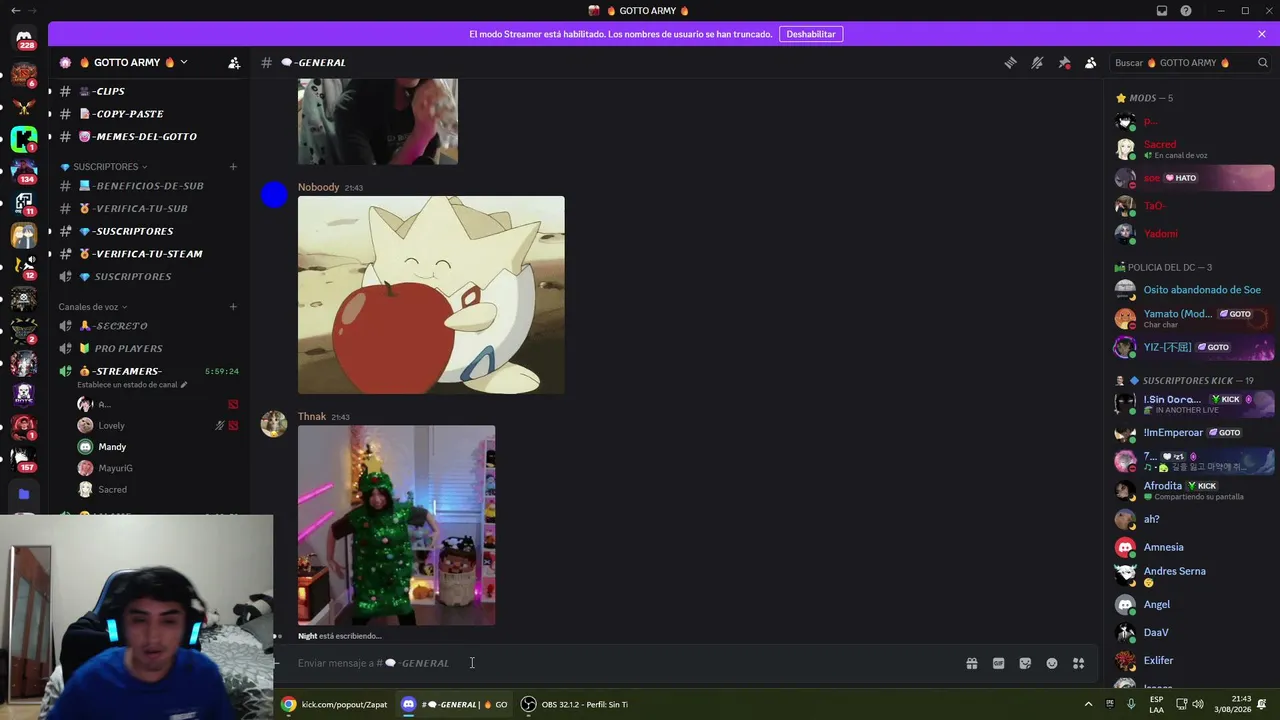
Task: Click the username Thnak
Action: tap(312, 417)
